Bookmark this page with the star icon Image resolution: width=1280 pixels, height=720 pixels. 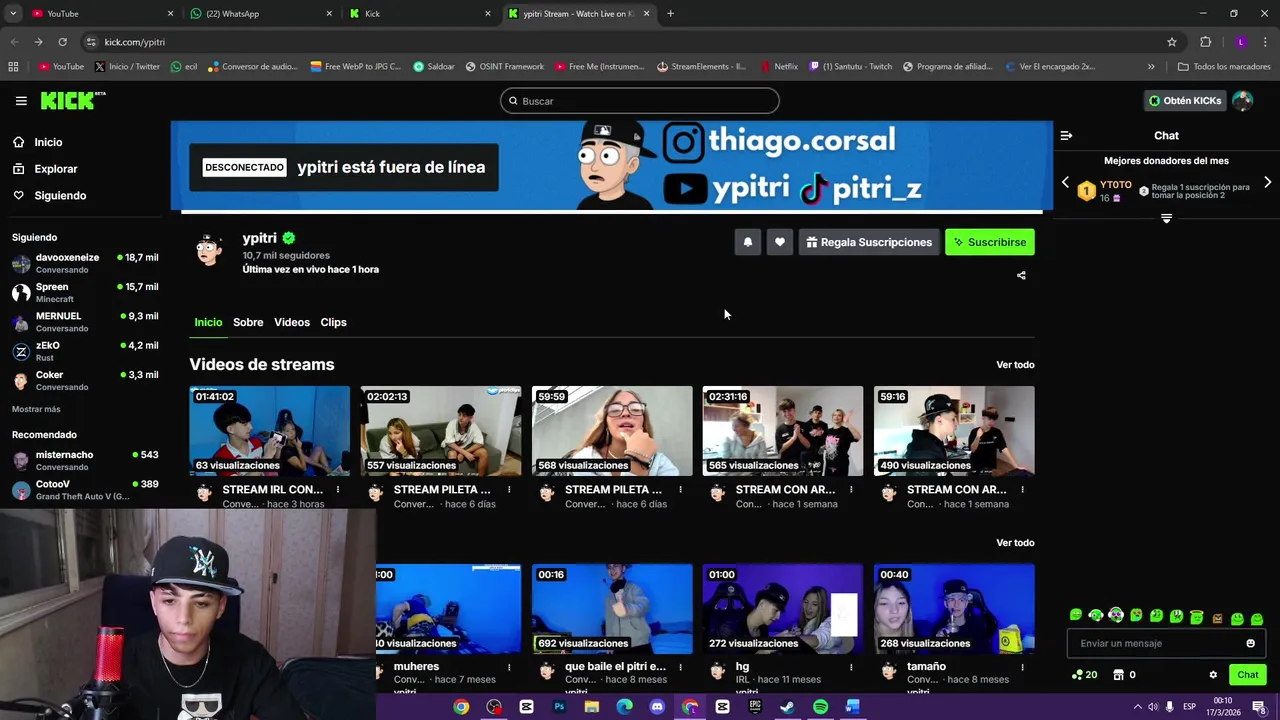coord(1172,42)
